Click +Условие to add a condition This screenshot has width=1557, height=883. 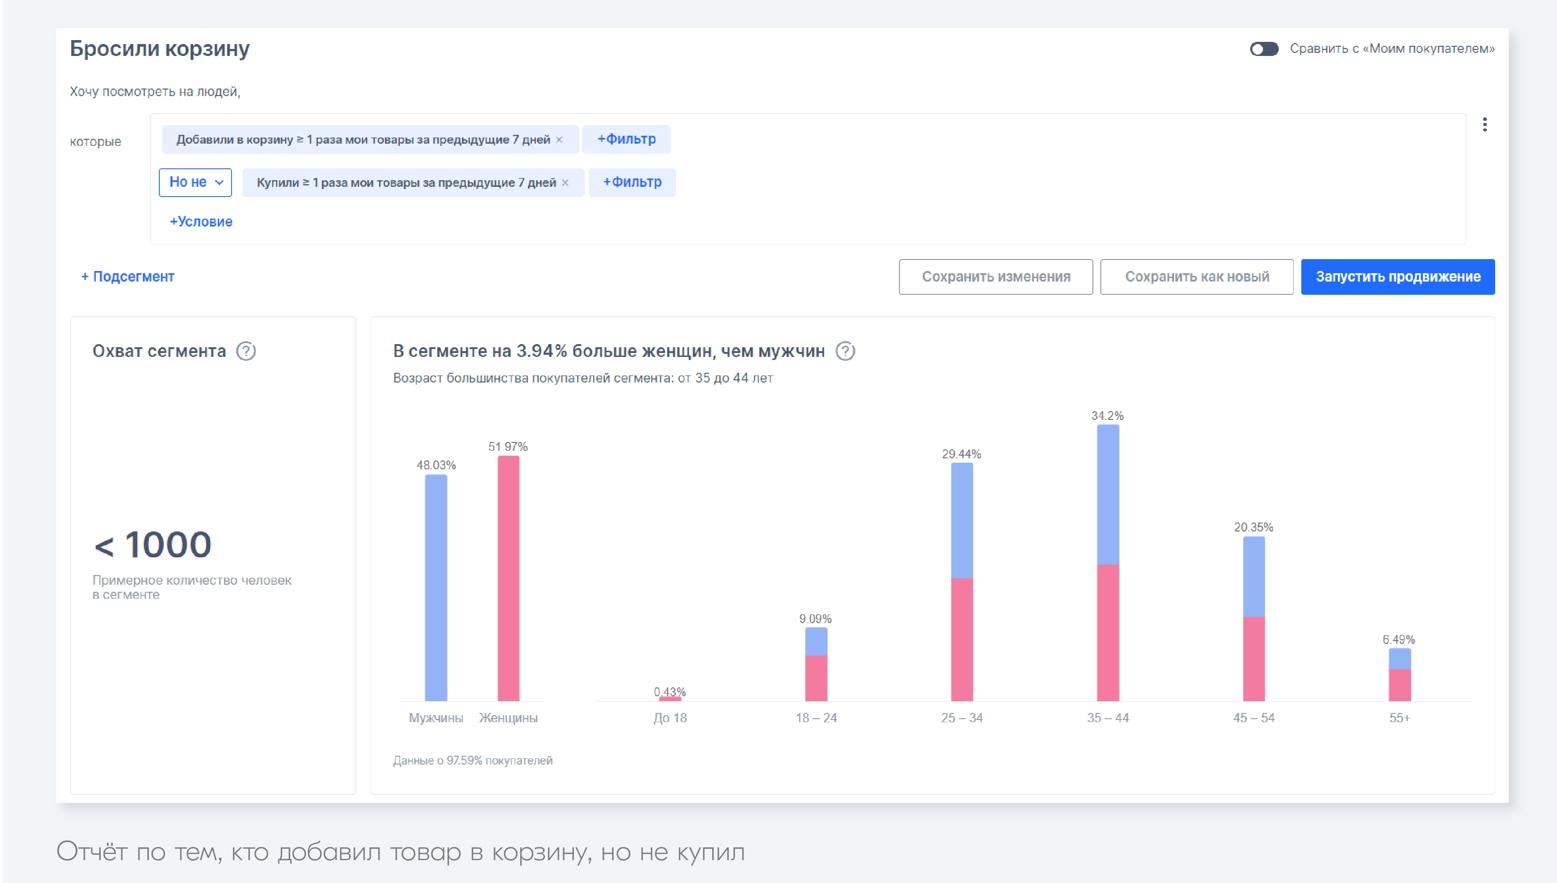201,222
